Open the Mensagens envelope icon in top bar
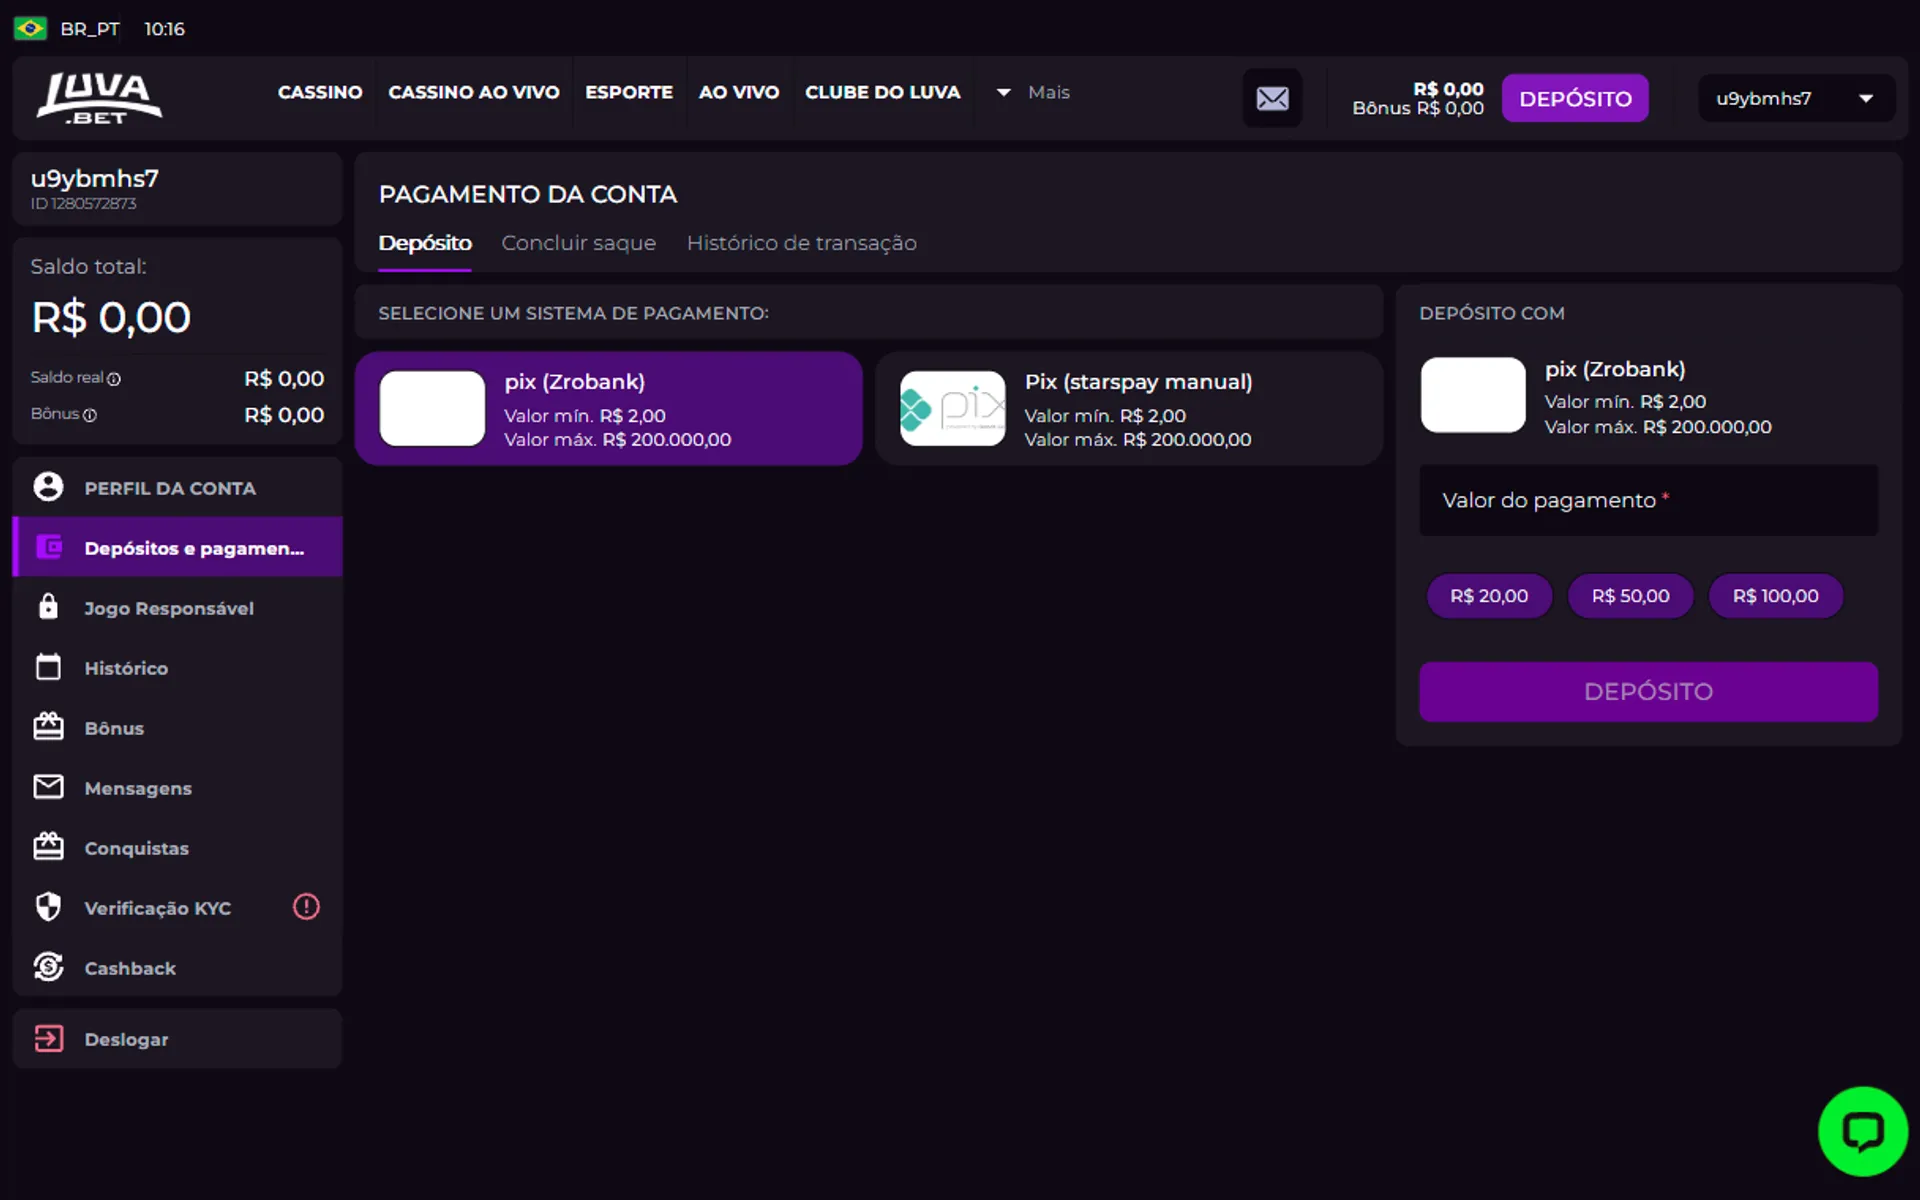This screenshot has height=1200, width=1920. pos(1272,97)
